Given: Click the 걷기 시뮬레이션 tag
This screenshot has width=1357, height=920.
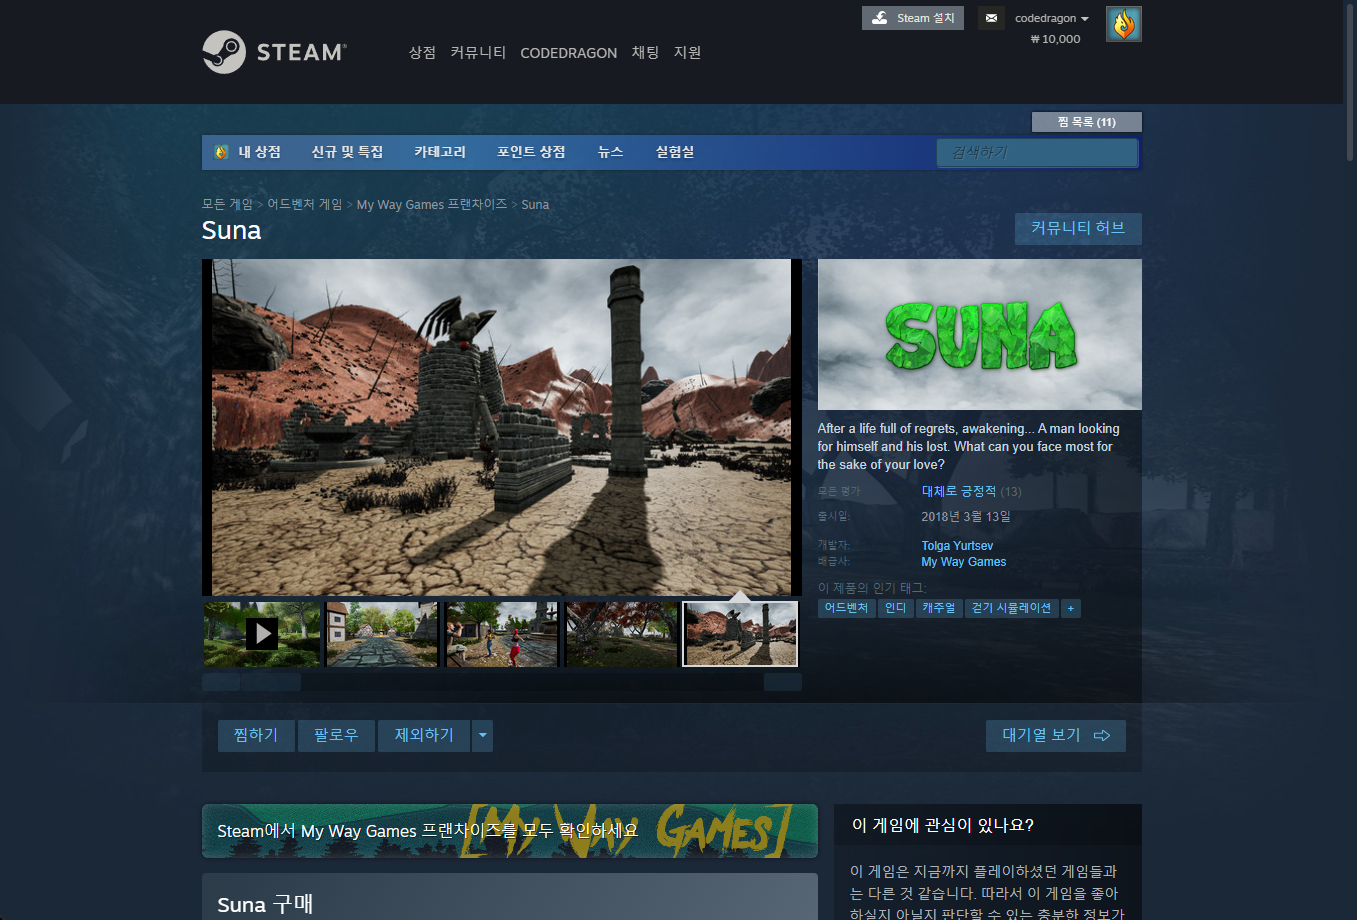Looking at the screenshot, I should (1012, 608).
